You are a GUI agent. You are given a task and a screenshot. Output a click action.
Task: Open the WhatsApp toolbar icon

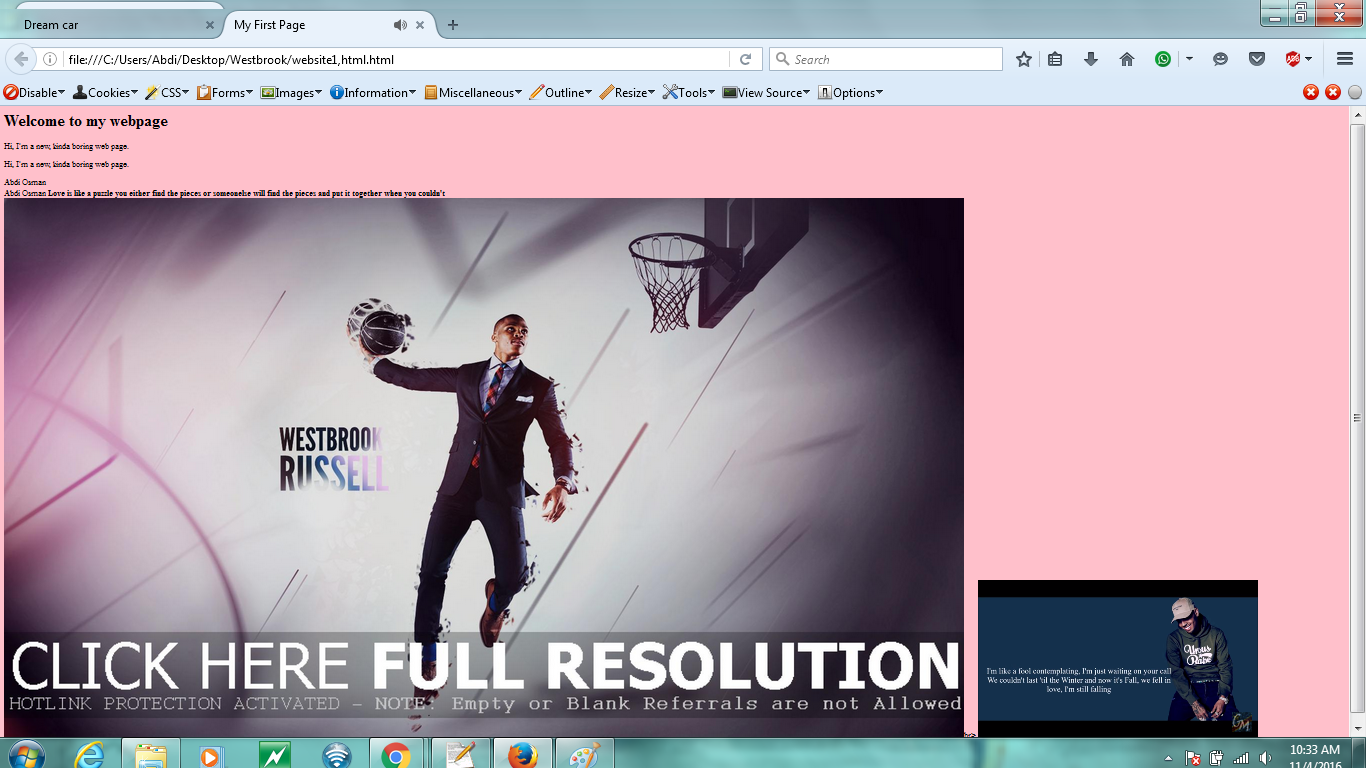[x=1163, y=60]
